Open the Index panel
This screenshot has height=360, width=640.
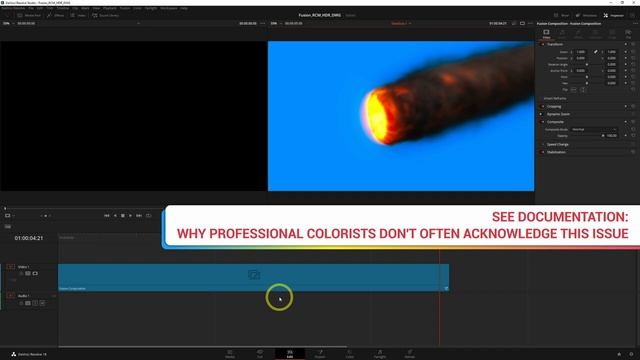click(x=78, y=15)
